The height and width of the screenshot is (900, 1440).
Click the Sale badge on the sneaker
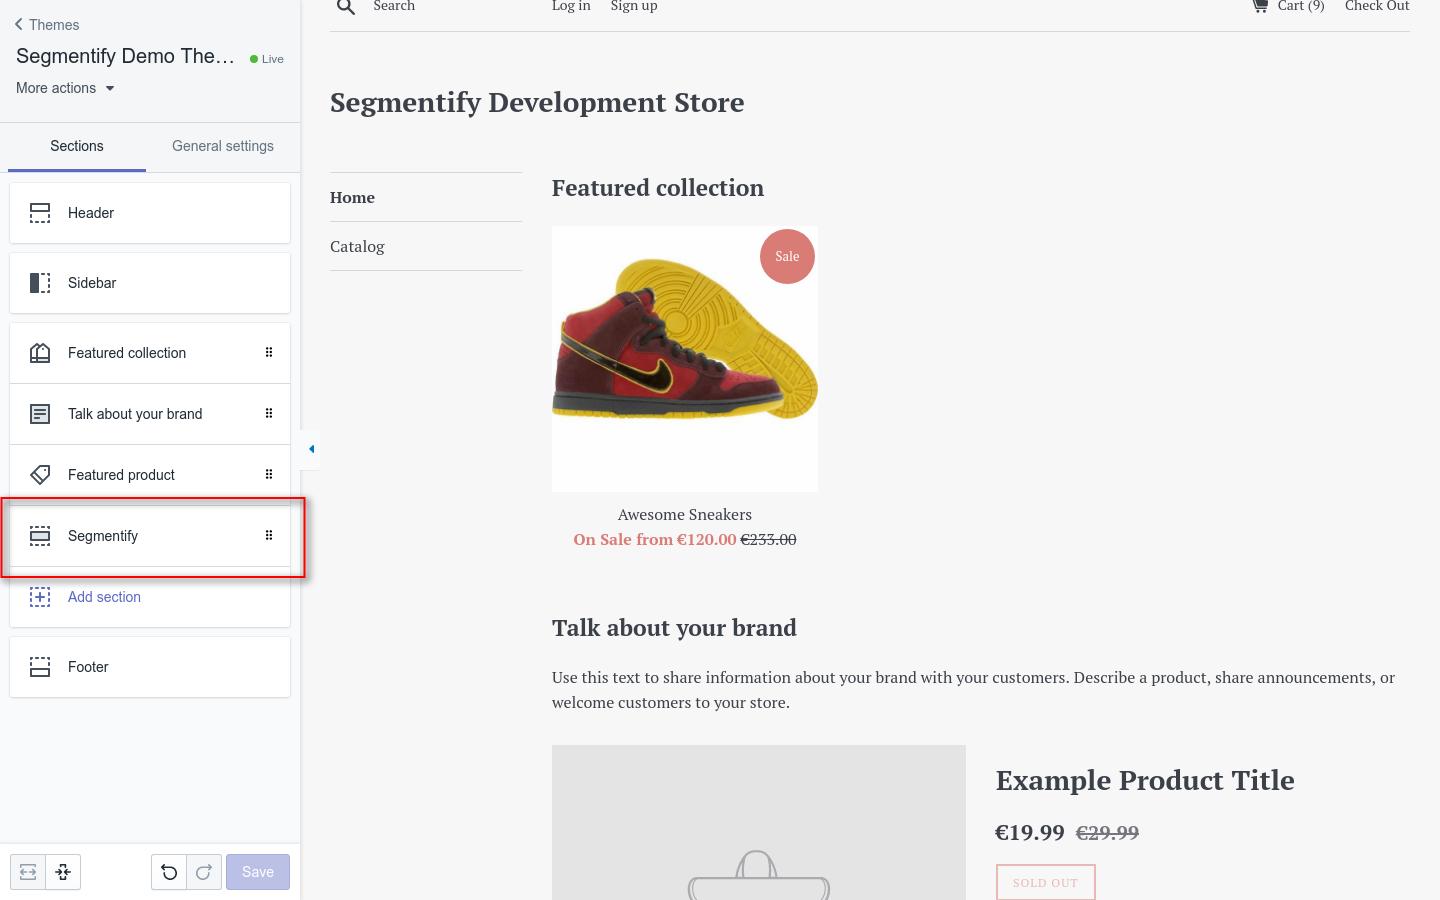point(787,256)
